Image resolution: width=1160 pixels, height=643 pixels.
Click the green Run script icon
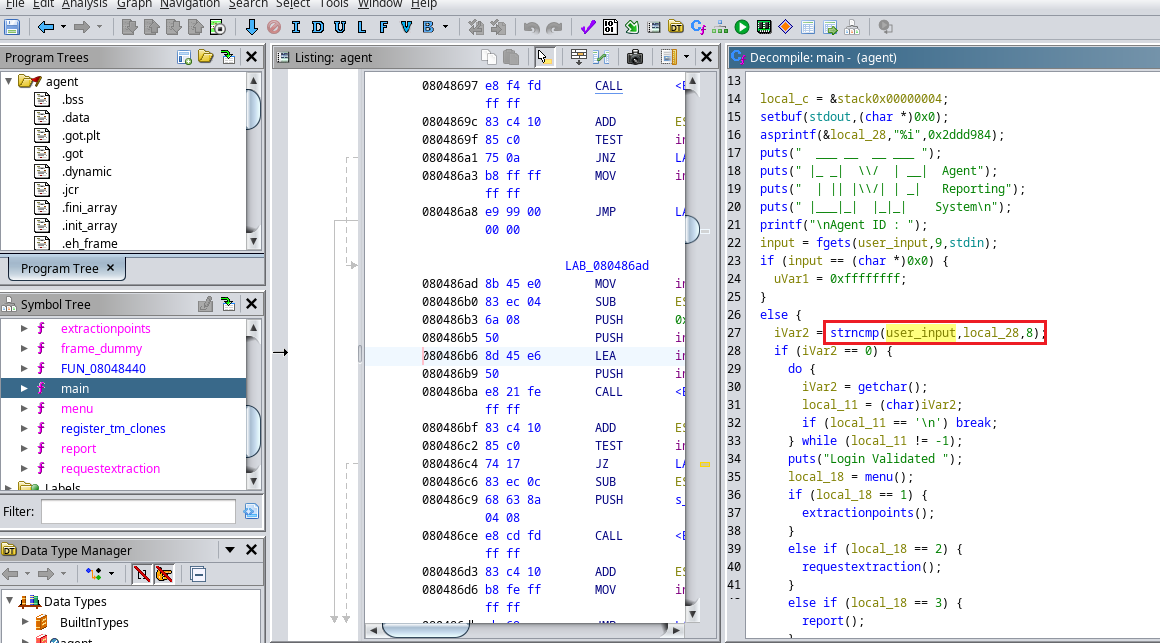742,27
